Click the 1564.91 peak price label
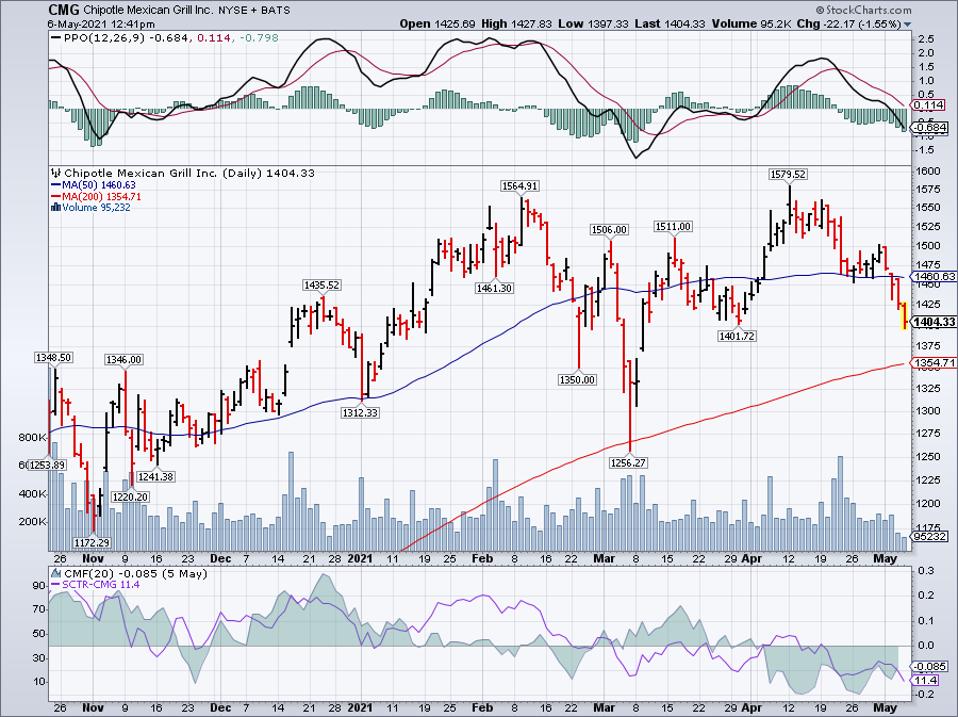Screen dimensions: 958x717 (520, 186)
